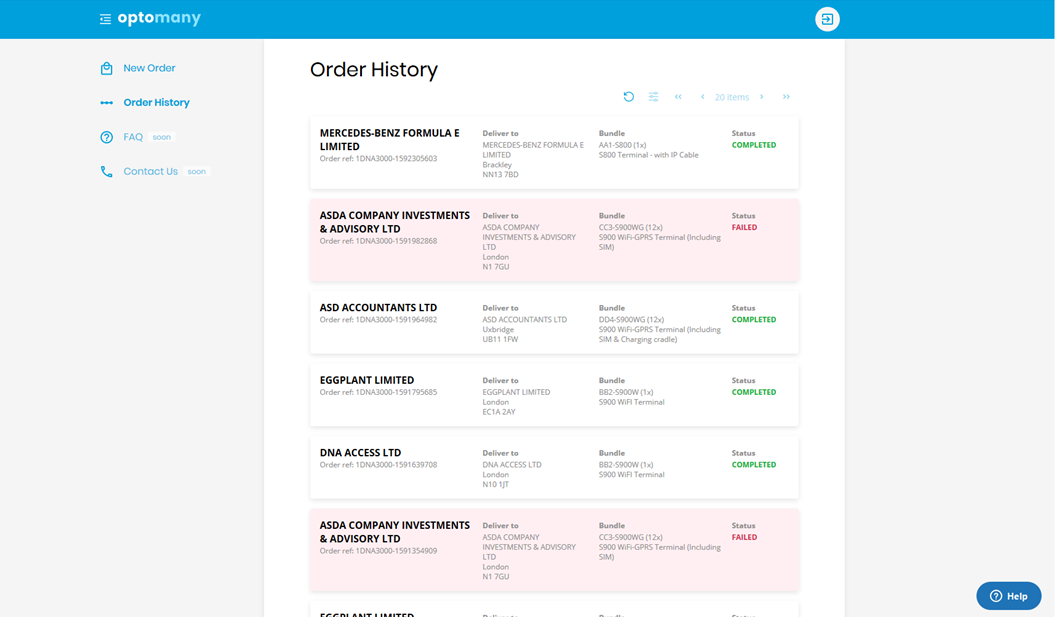Image resolution: width=1055 pixels, height=617 pixels.
Task: Click the COMPLETED status of MERCEDES-BENZ order
Action: [754, 145]
